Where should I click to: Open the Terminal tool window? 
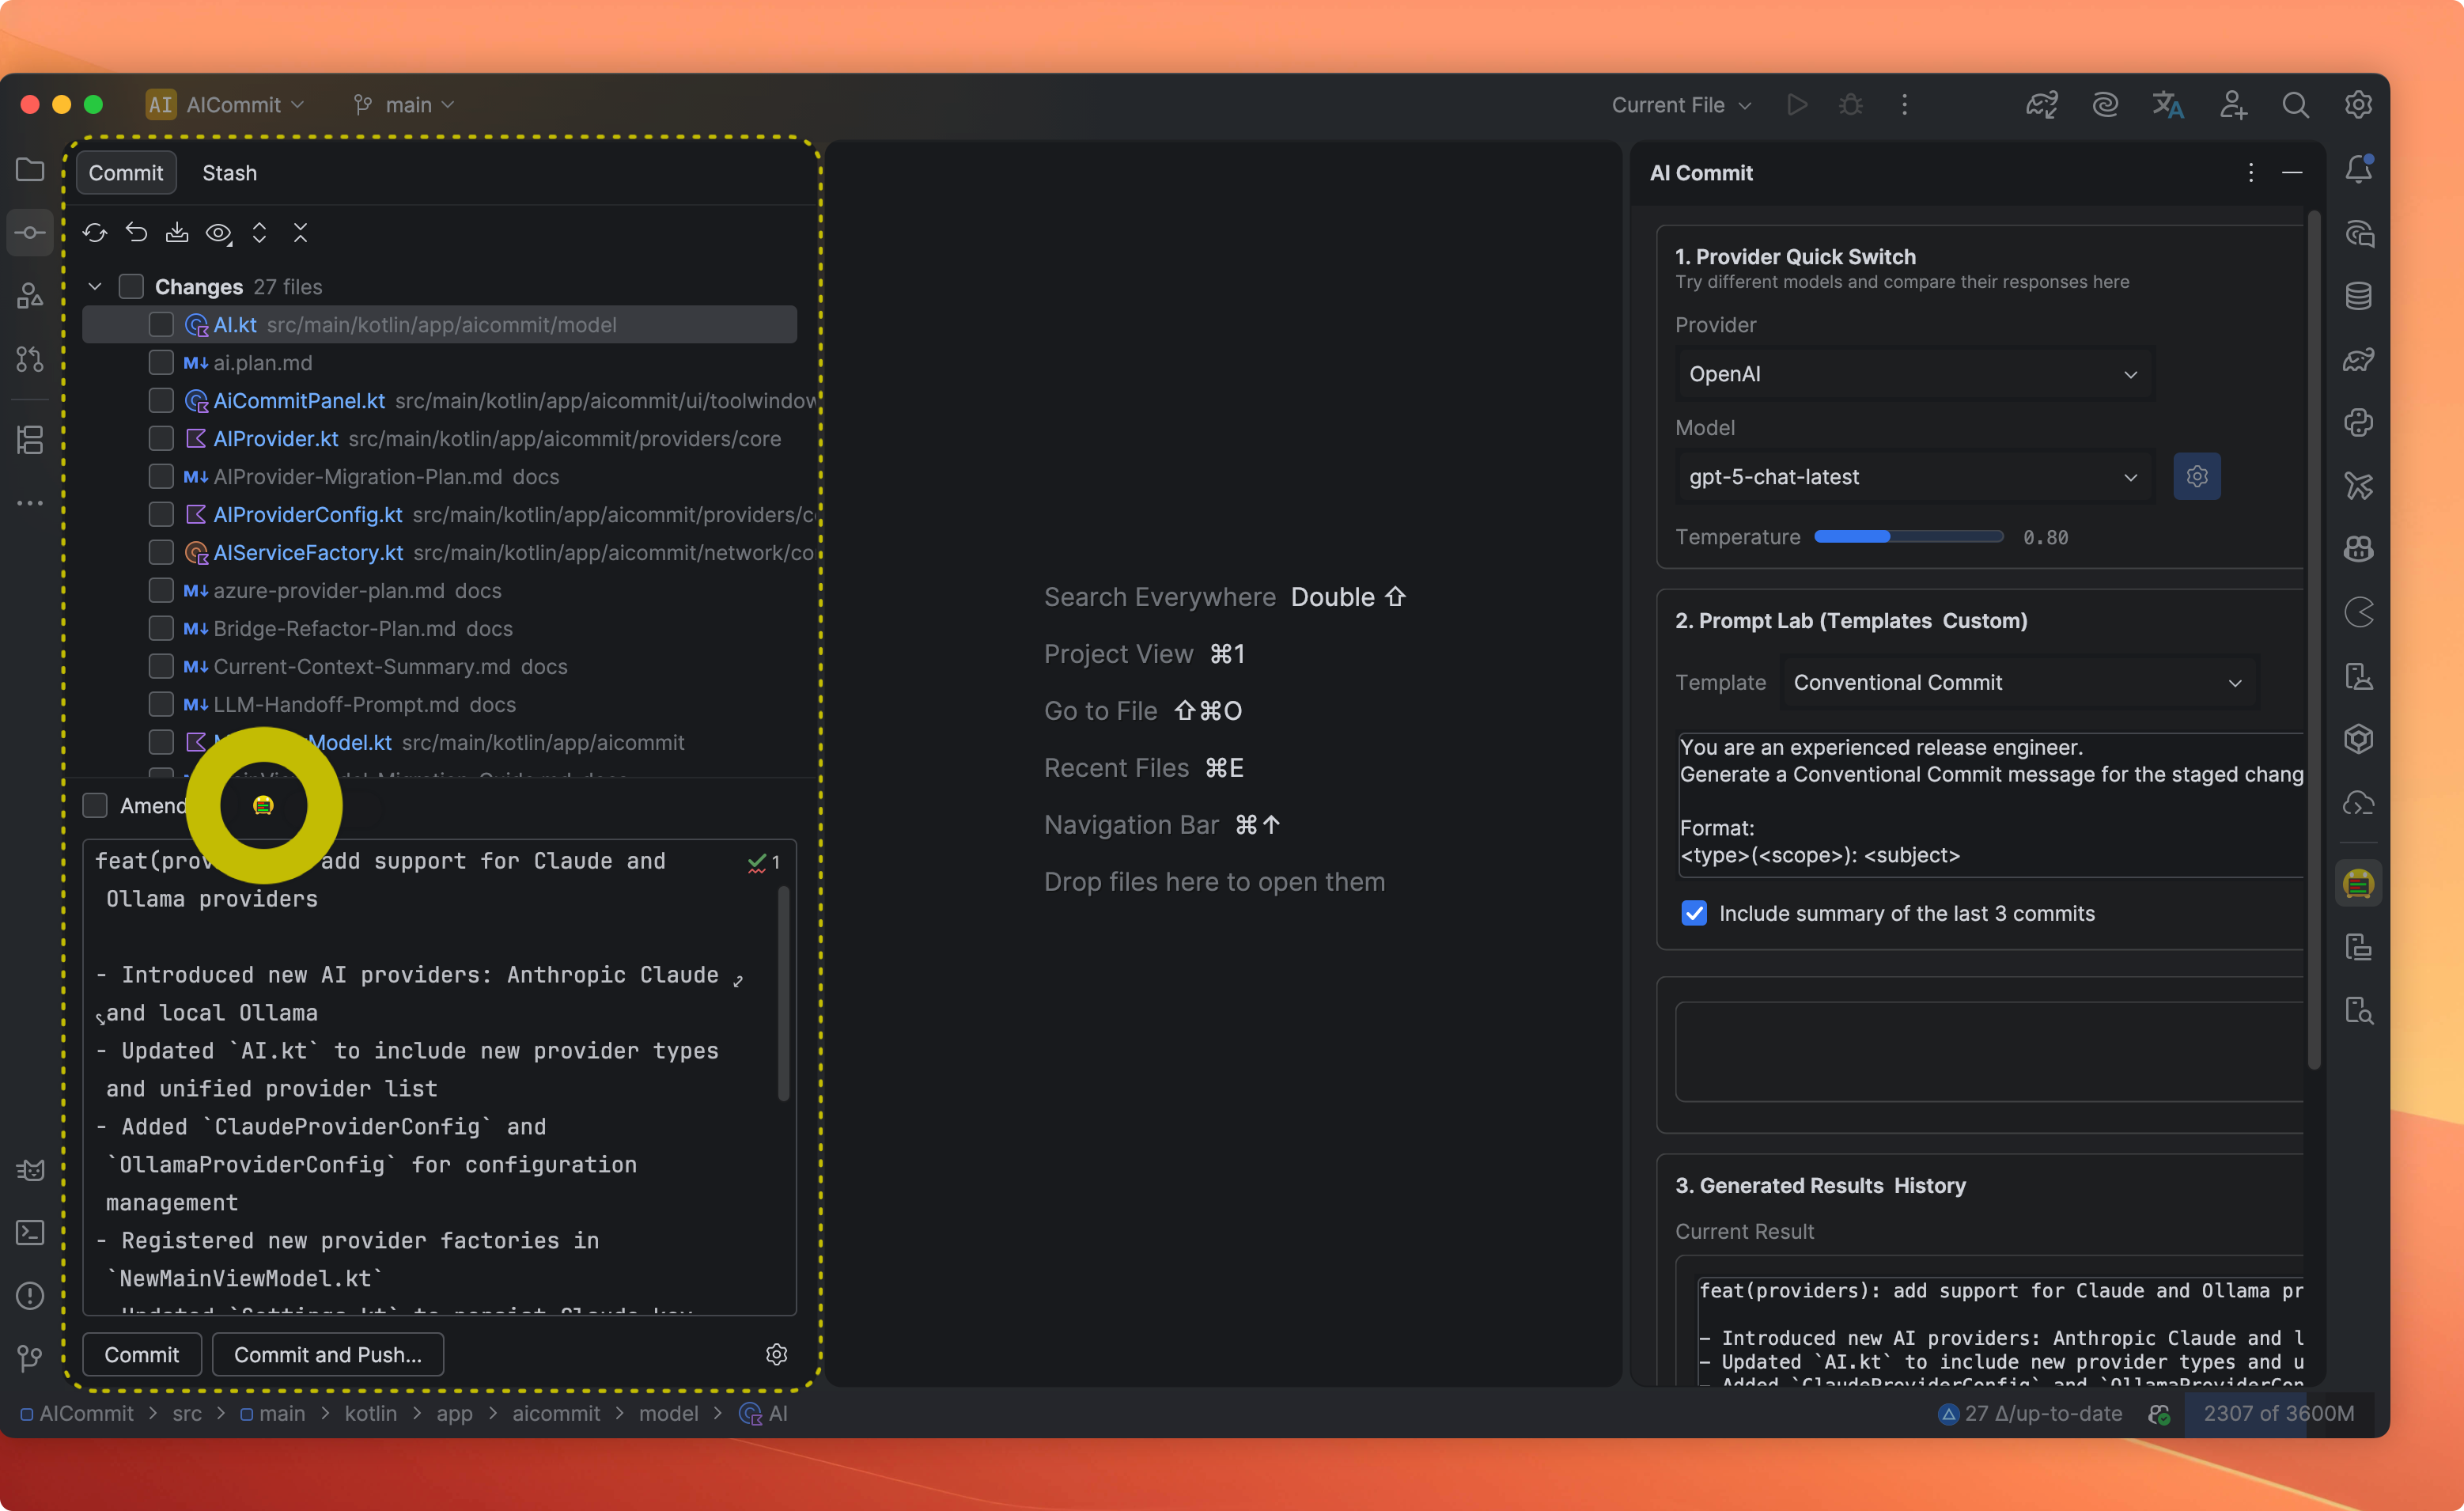point(30,1233)
